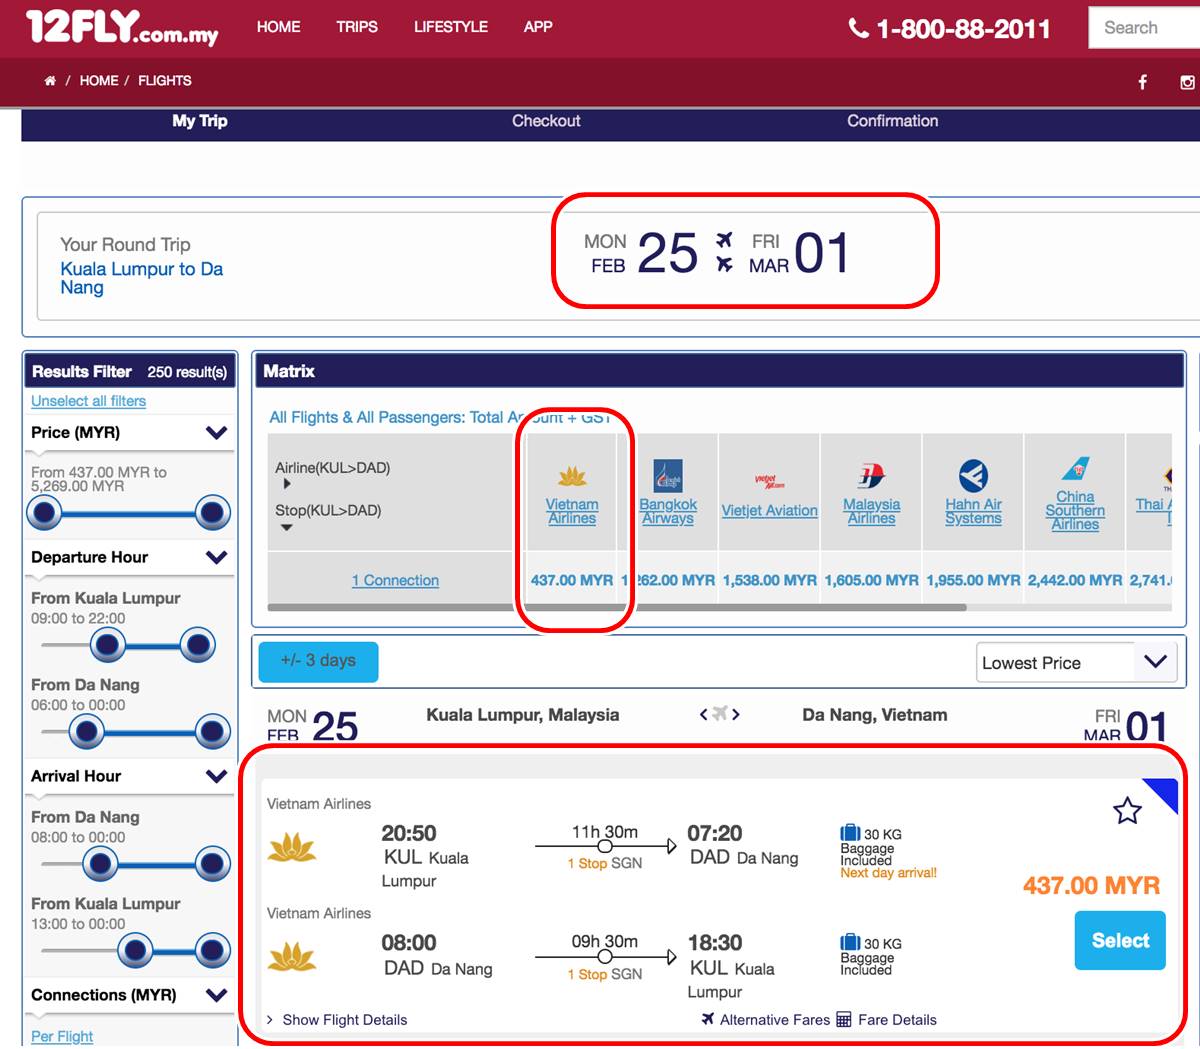Viewport: 1200px width, 1049px height.
Task: Switch to the Checkout step tab
Action: click(x=546, y=121)
